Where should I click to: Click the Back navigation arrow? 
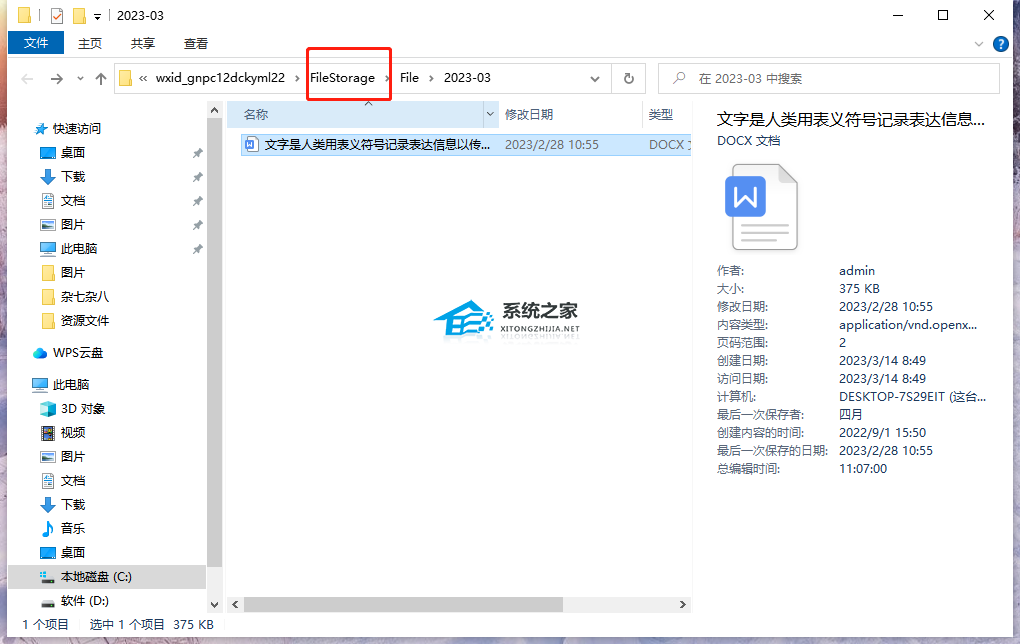pyautogui.click(x=28, y=78)
